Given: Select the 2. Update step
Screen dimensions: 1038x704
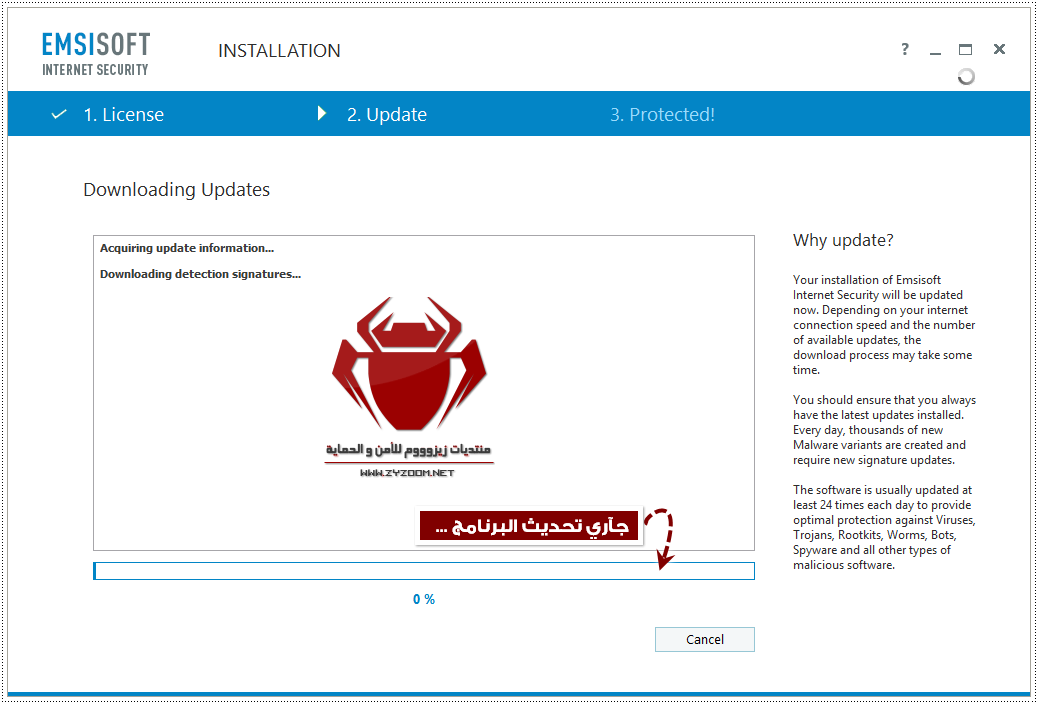Looking at the screenshot, I should pyautogui.click(x=387, y=115).
